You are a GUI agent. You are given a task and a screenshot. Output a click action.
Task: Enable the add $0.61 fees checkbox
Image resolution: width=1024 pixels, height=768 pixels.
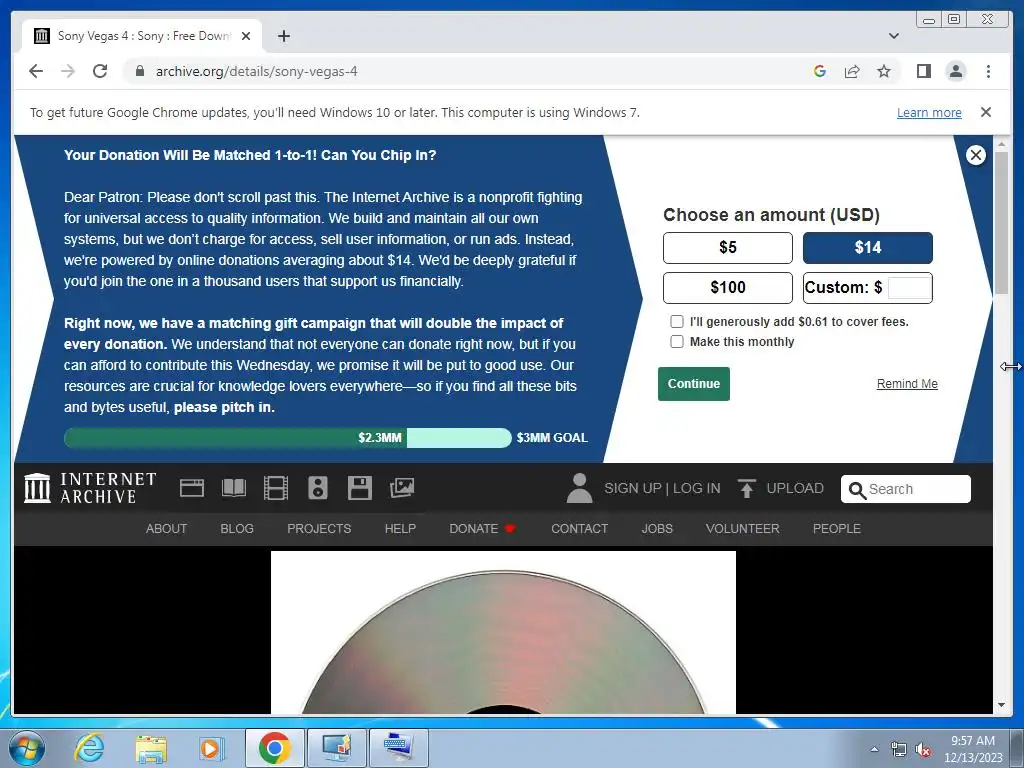point(677,321)
